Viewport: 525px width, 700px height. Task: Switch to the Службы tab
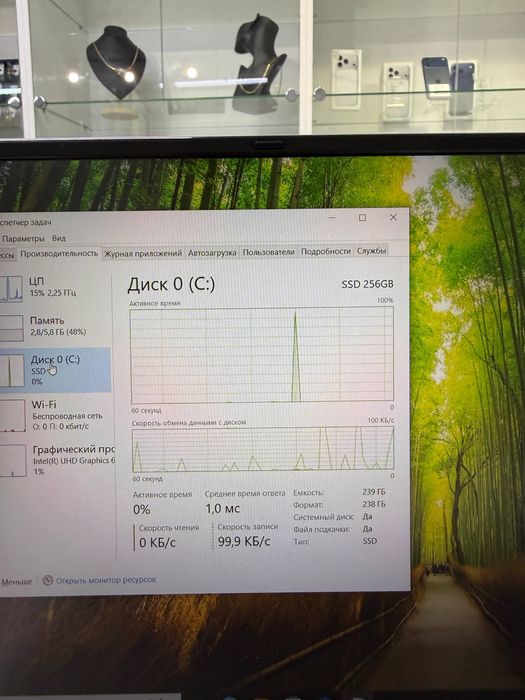pyautogui.click(x=371, y=251)
